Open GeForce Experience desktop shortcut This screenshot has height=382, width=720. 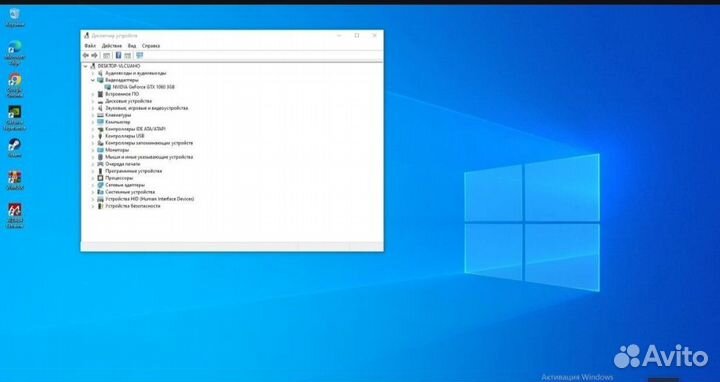tap(15, 118)
